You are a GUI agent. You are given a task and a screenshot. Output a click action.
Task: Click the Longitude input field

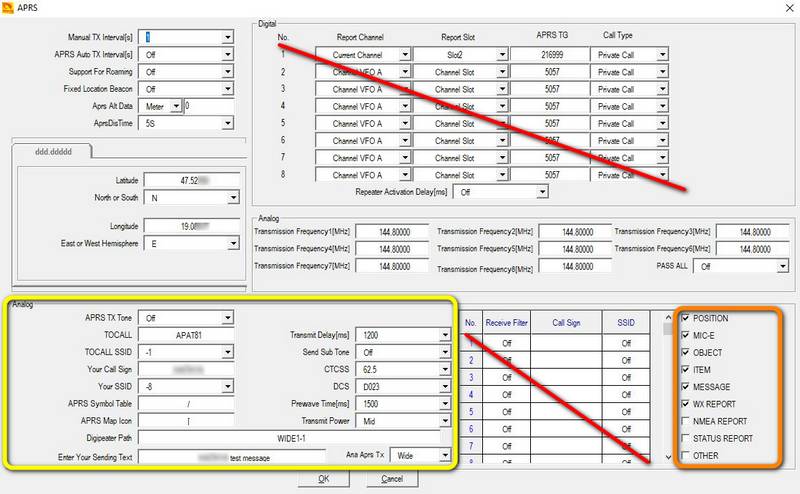coord(192,226)
